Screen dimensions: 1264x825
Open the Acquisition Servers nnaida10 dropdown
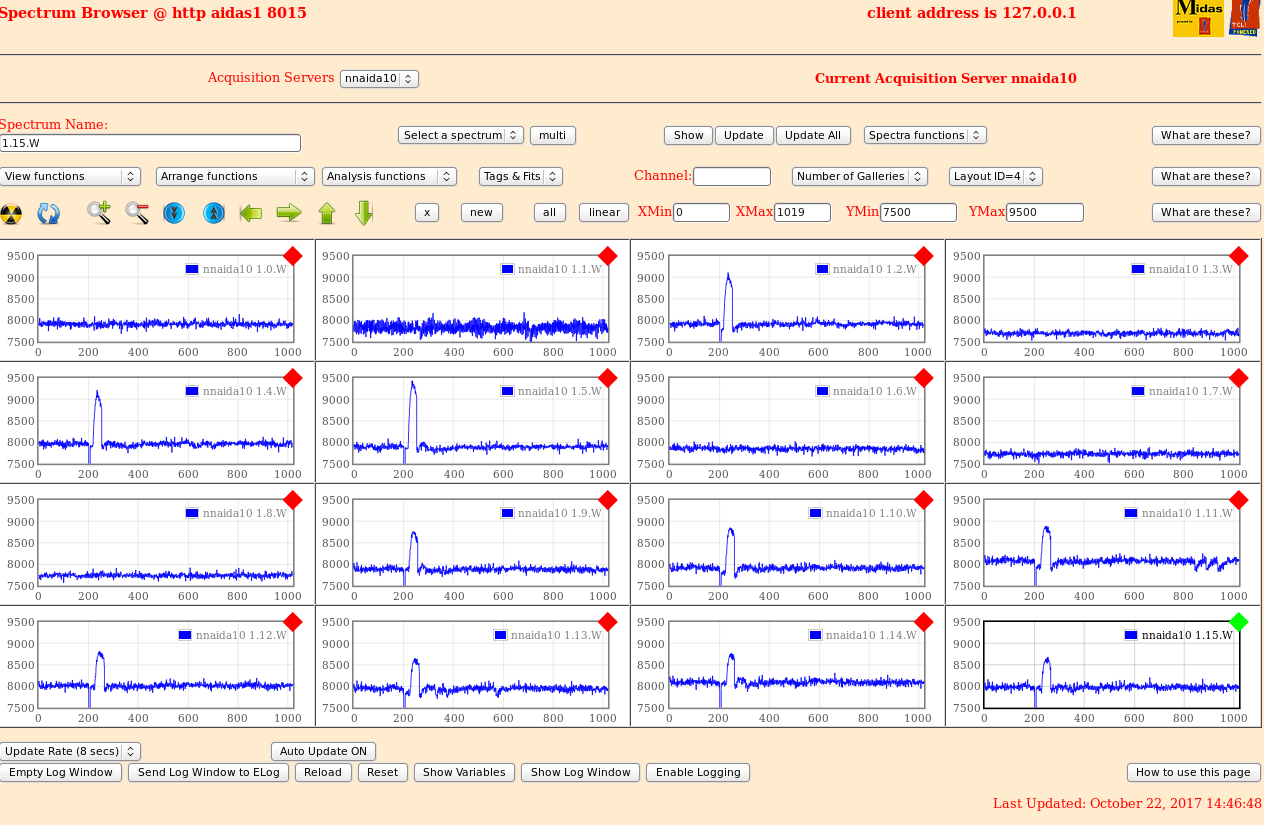pos(379,78)
